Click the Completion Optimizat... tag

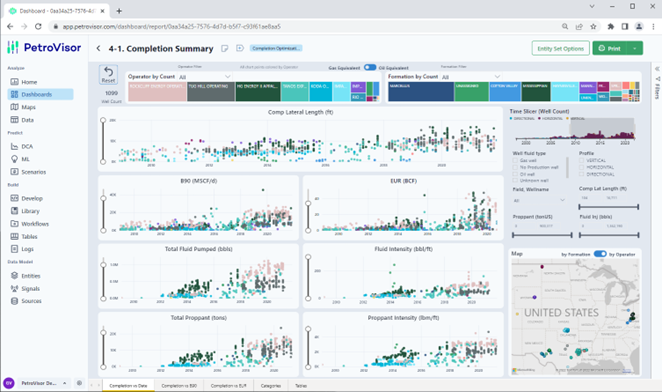[x=276, y=48]
